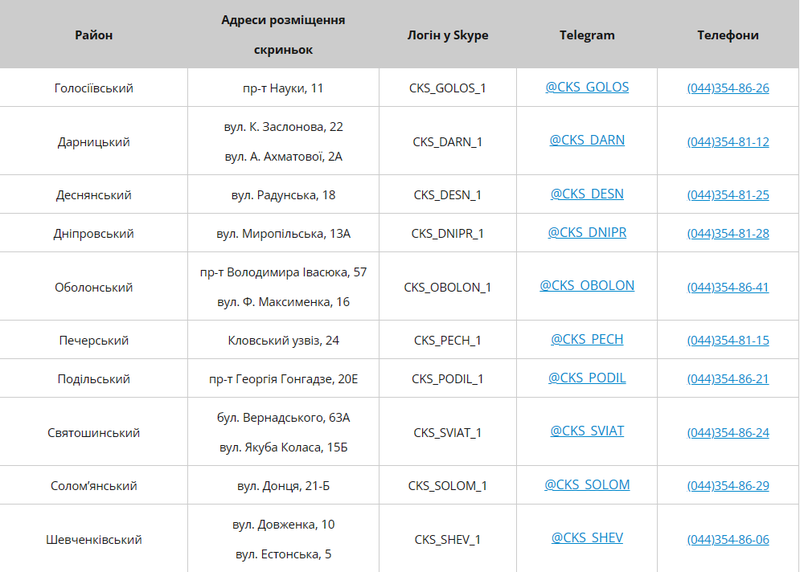800x572 pixels.
Task: Call phone number (044)354-86-26
Action: [728, 88]
